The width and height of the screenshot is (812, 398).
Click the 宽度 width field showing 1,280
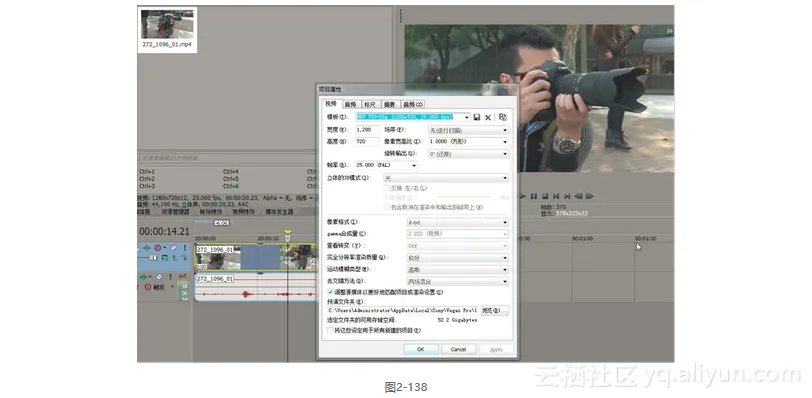[x=367, y=130]
